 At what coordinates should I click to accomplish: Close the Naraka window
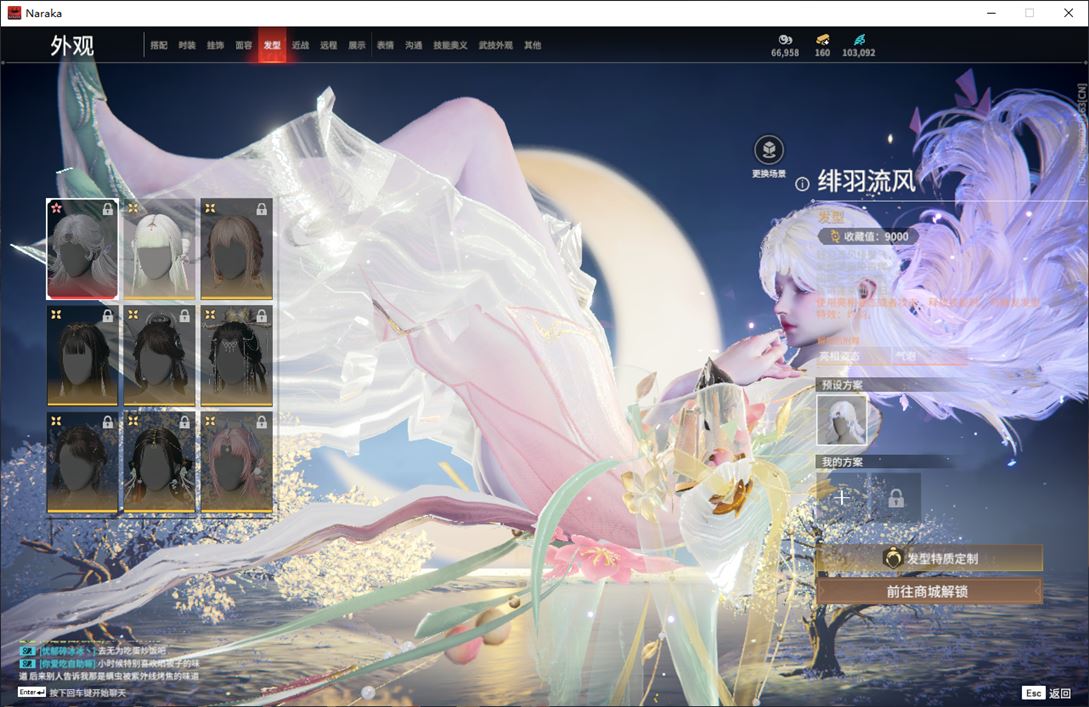point(1069,13)
